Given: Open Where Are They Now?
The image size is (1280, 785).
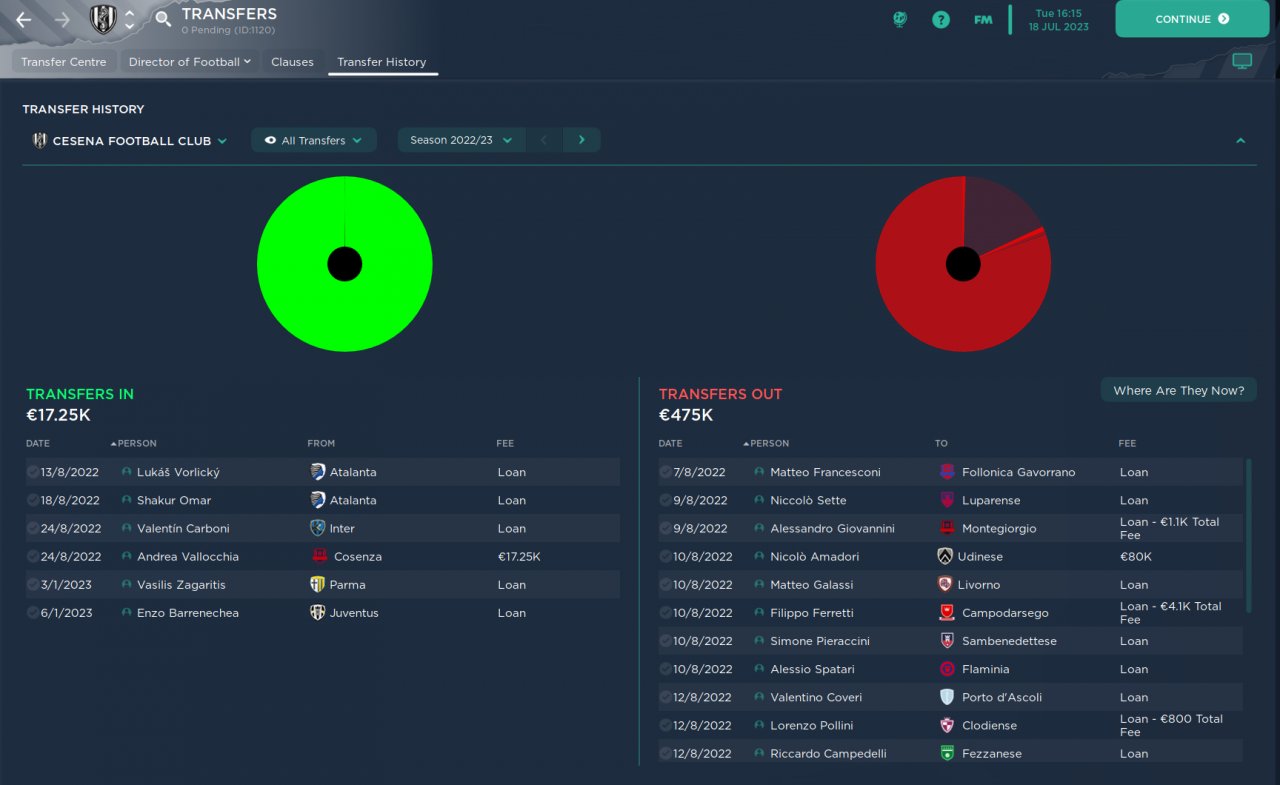Looking at the screenshot, I should pyautogui.click(x=1178, y=390).
